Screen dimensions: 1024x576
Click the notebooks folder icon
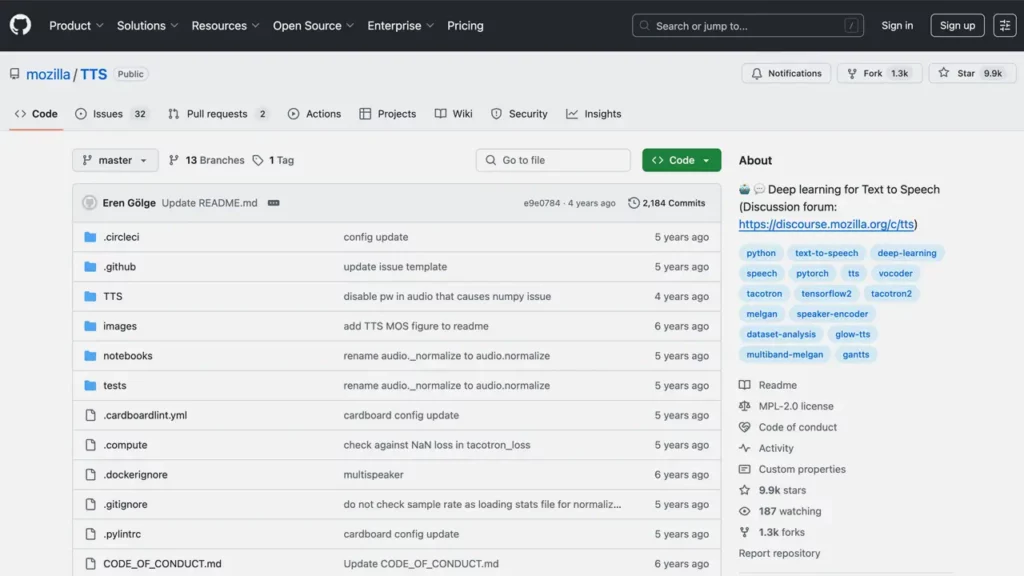point(90,356)
